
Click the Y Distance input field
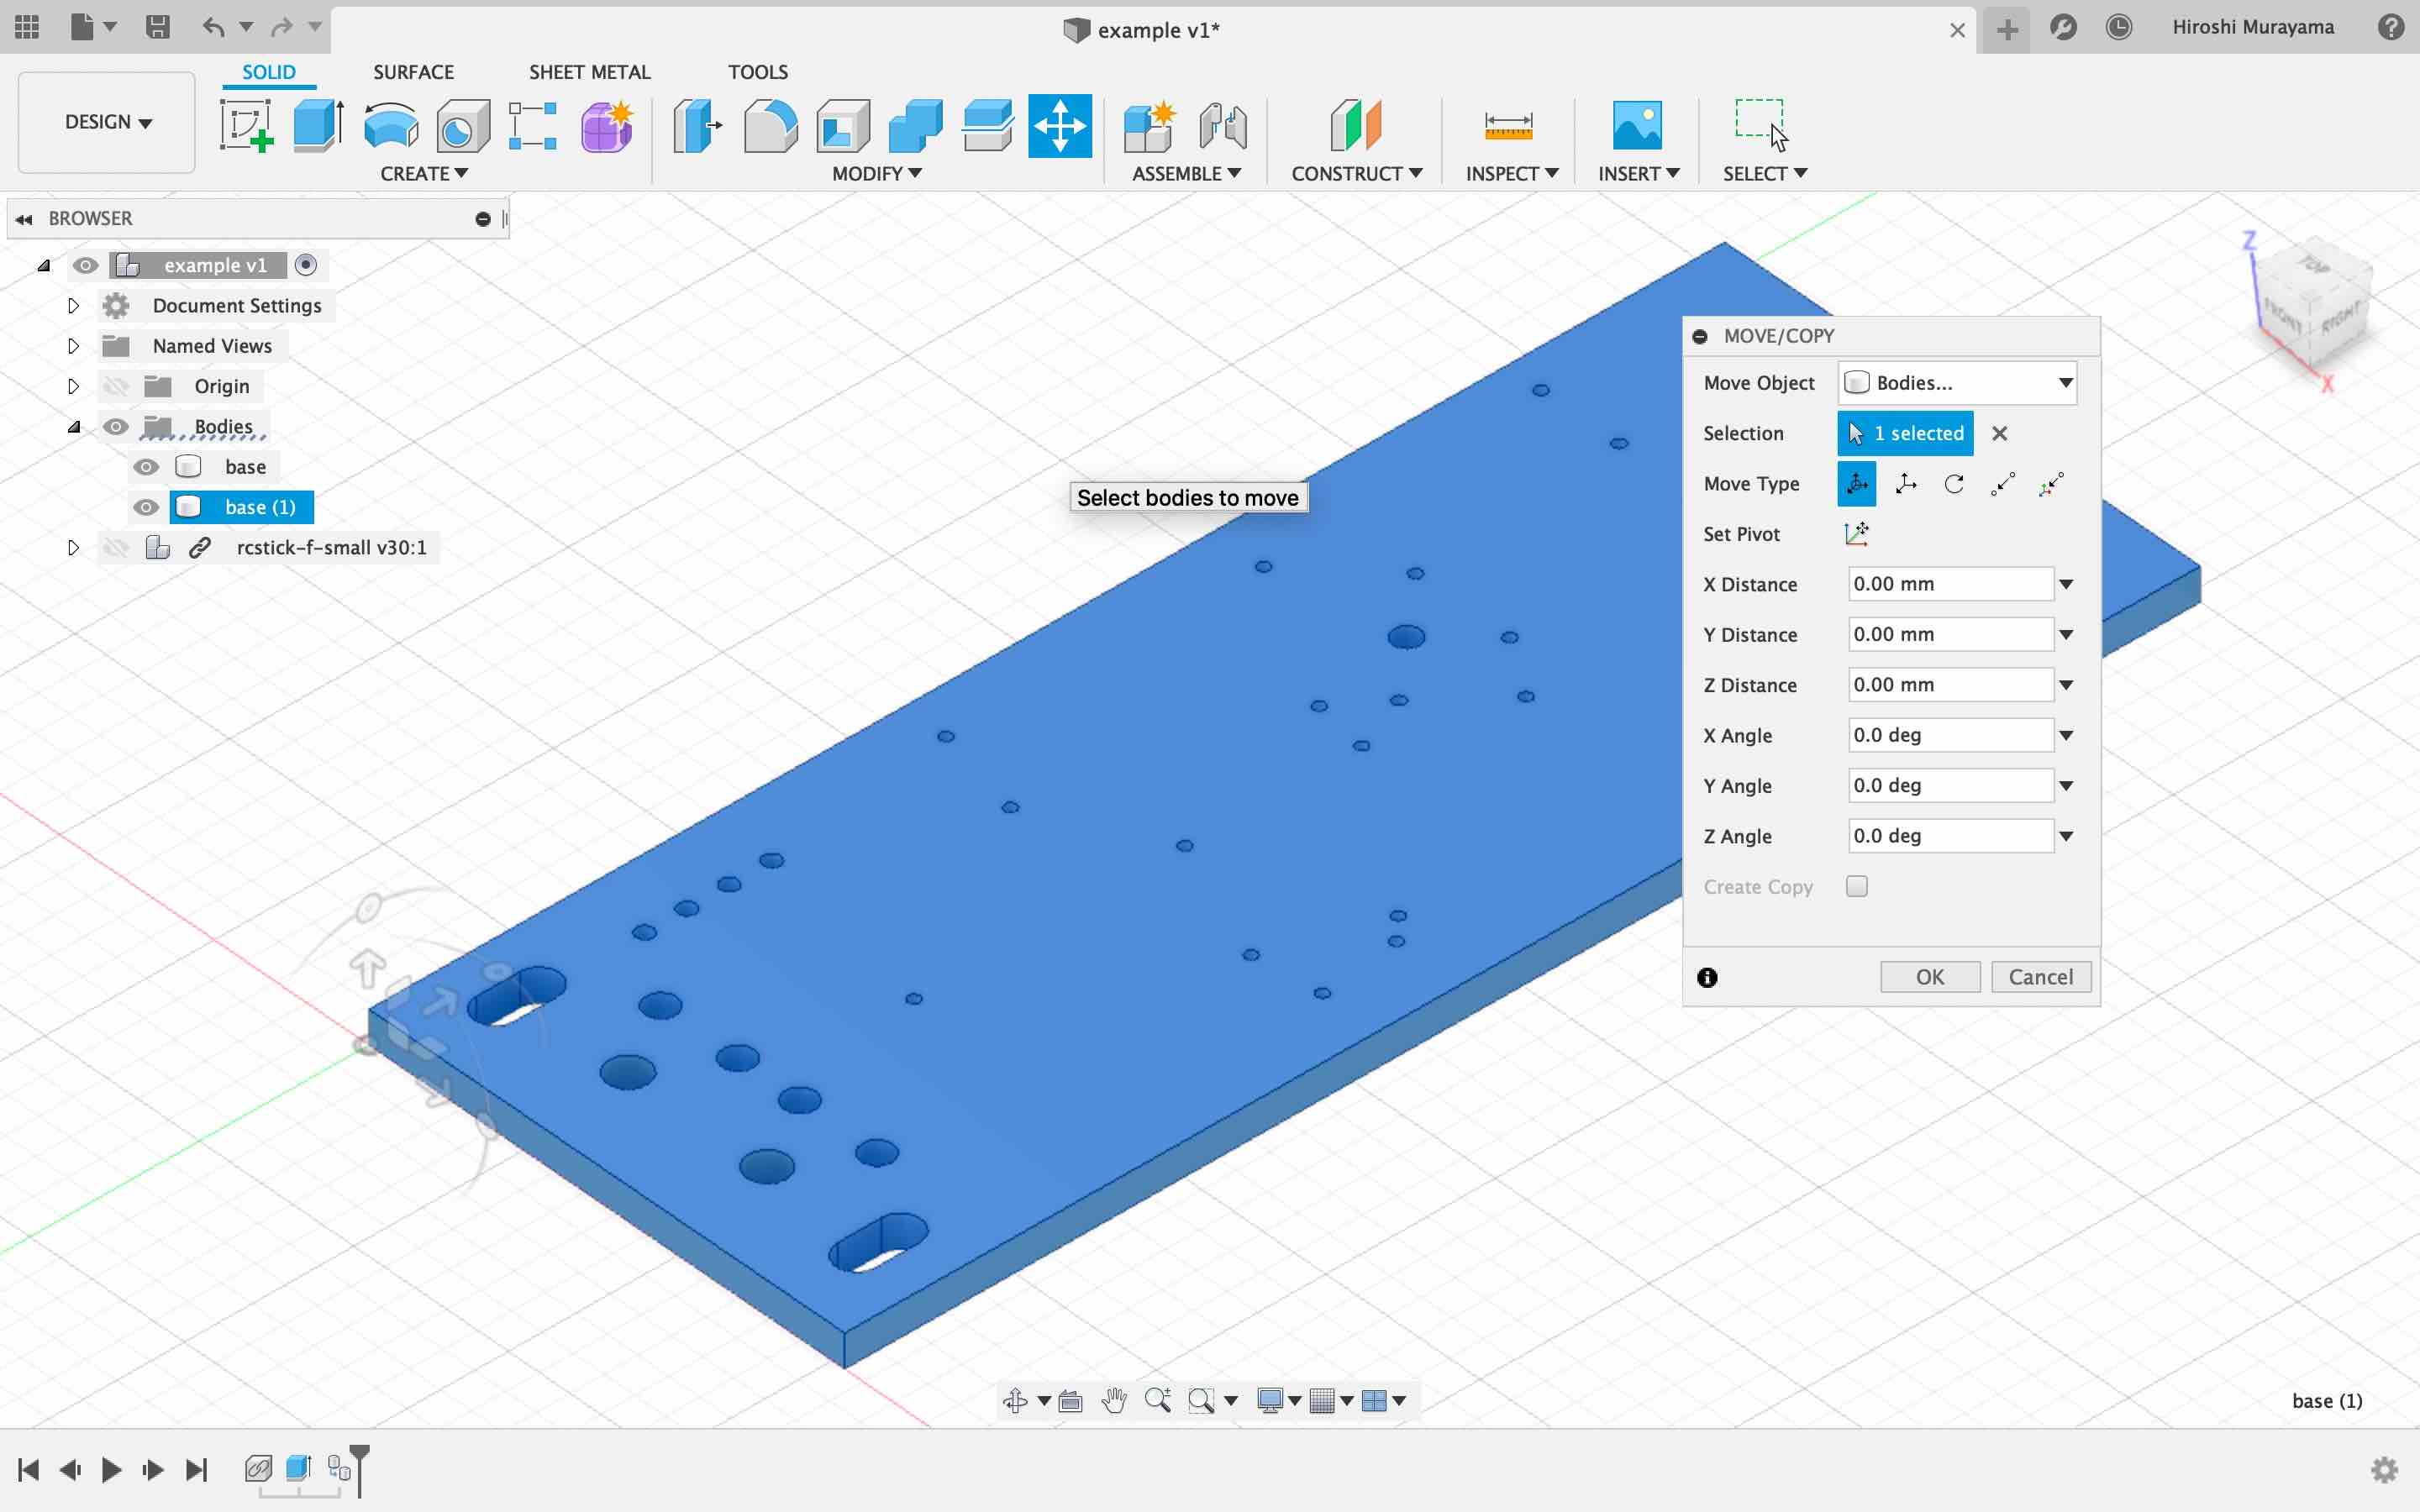click(x=1950, y=634)
